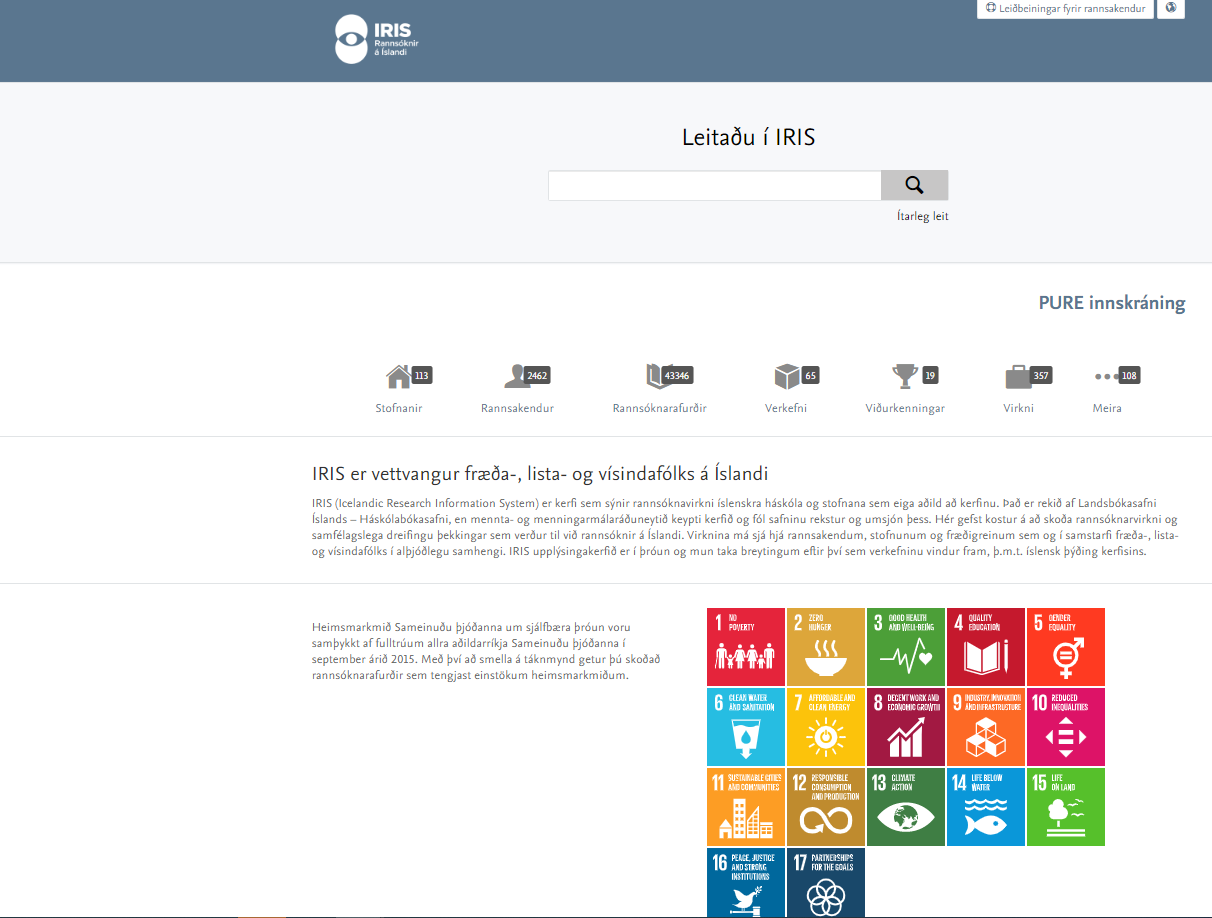The width and height of the screenshot is (1212, 918).
Task: Open the globe language selector
Action: tap(1170, 8)
